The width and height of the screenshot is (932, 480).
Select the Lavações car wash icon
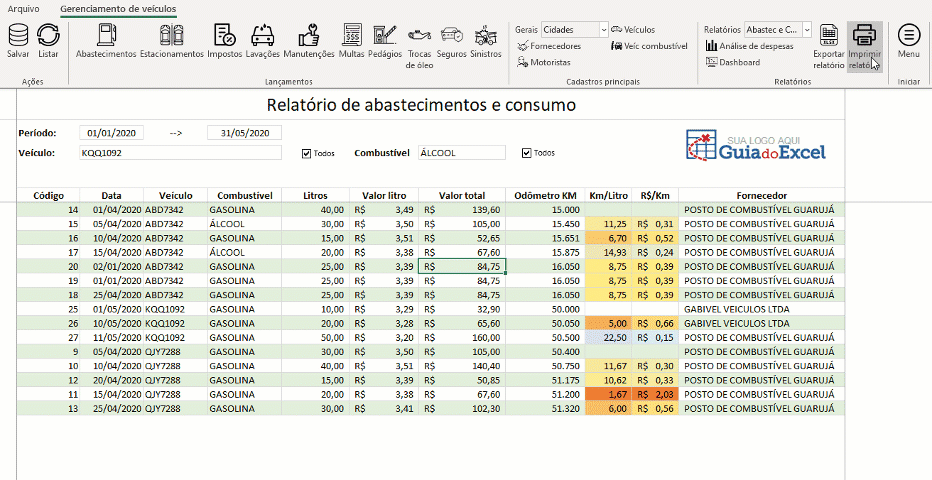(x=262, y=38)
